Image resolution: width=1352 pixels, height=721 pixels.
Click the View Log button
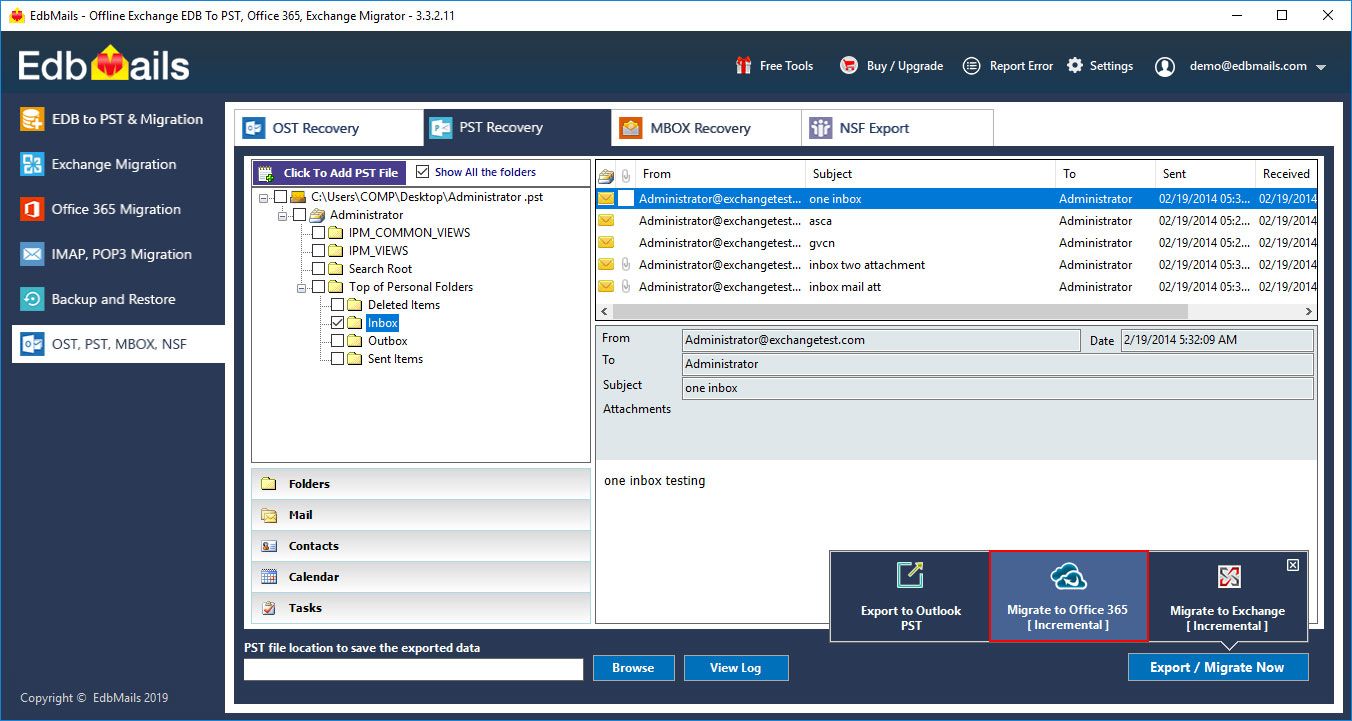pyautogui.click(x=737, y=668)
